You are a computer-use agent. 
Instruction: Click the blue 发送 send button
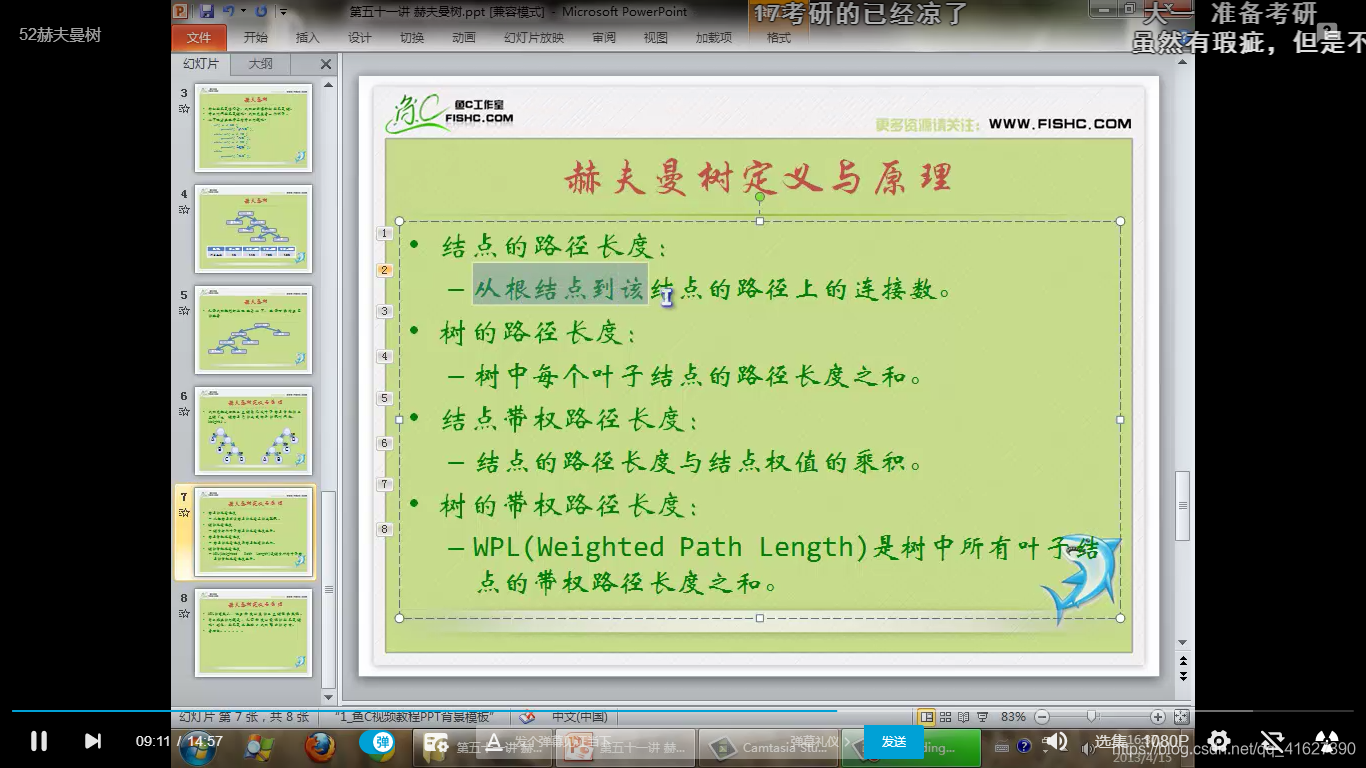point(894,741)
